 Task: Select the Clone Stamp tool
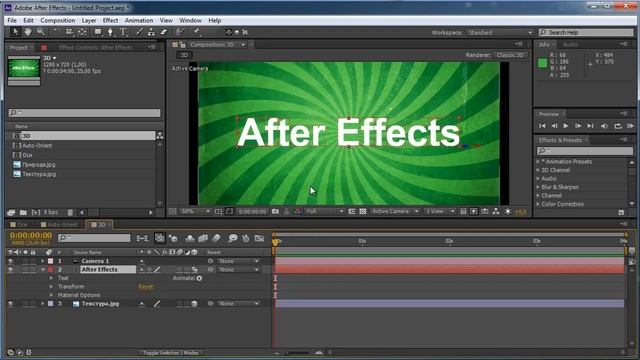[x=151, y=32]
